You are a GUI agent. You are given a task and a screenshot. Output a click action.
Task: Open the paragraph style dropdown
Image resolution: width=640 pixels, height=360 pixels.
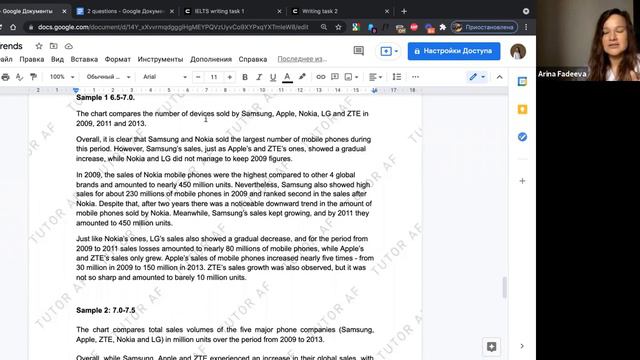click(x=108, y=77)
